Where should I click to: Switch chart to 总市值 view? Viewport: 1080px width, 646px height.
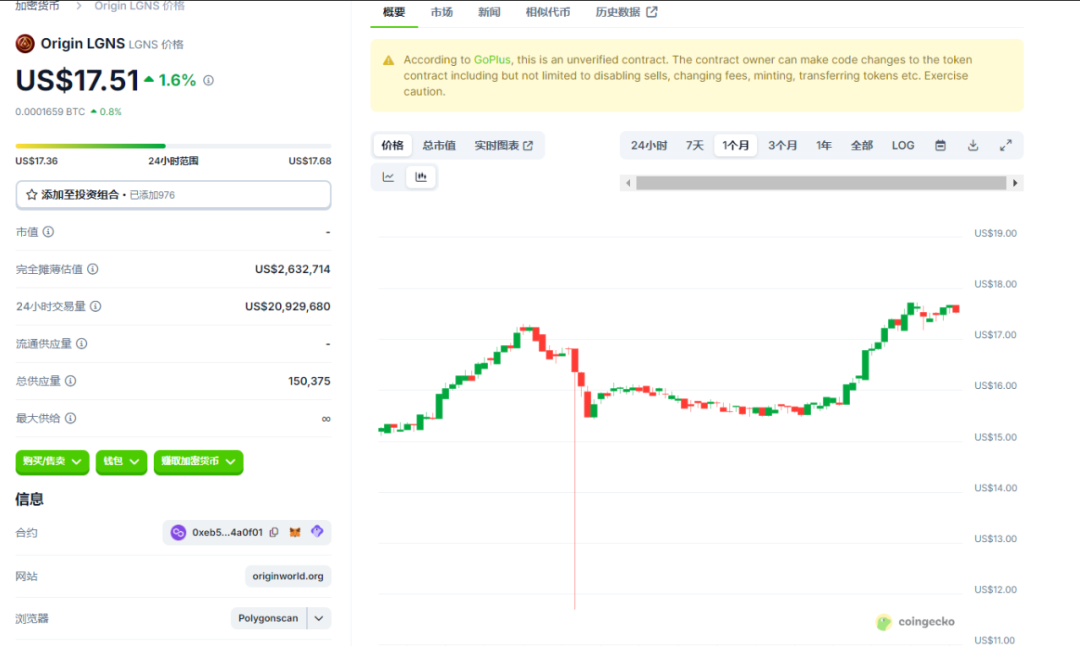(439, 146)
